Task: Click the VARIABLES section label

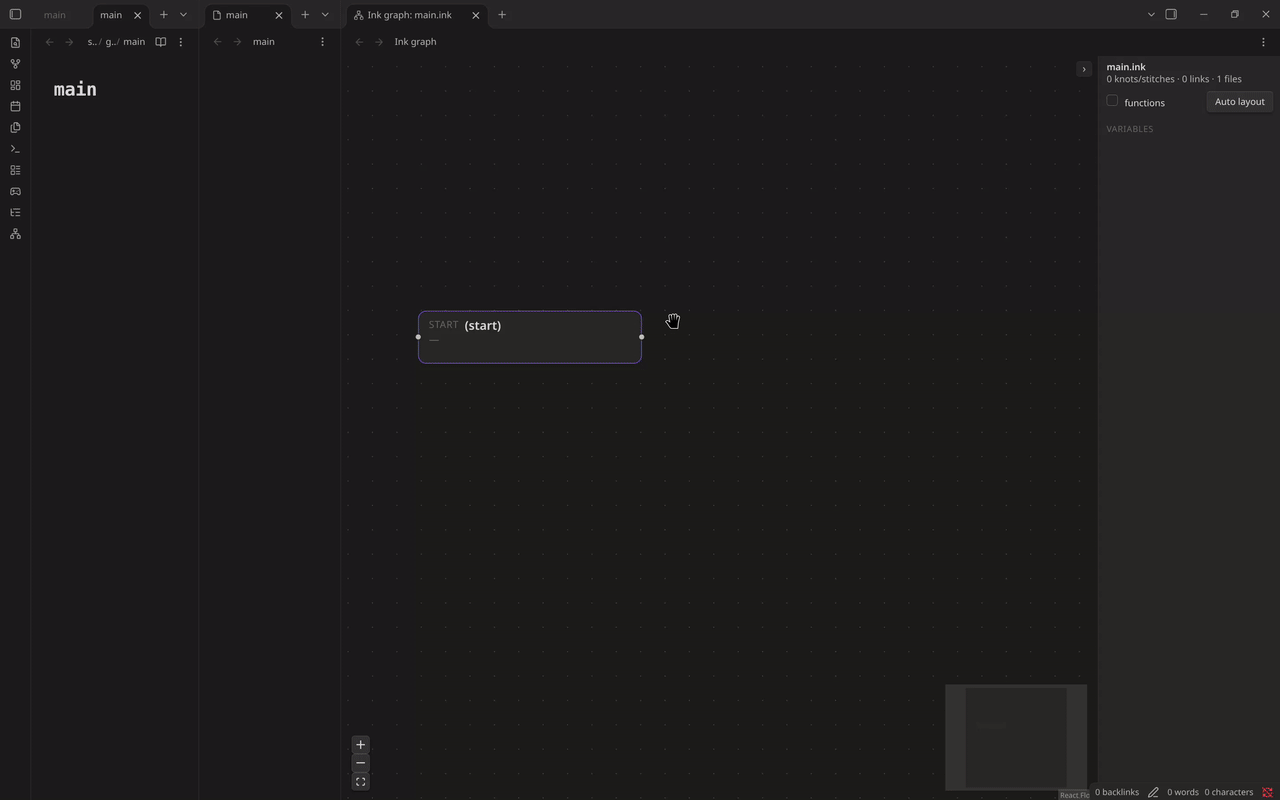Action: click(x=1130, y=129)
